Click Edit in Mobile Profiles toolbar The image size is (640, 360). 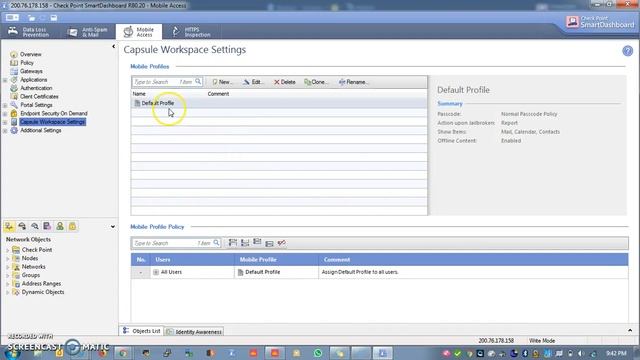pyautogui.click(x=253, y=82)
